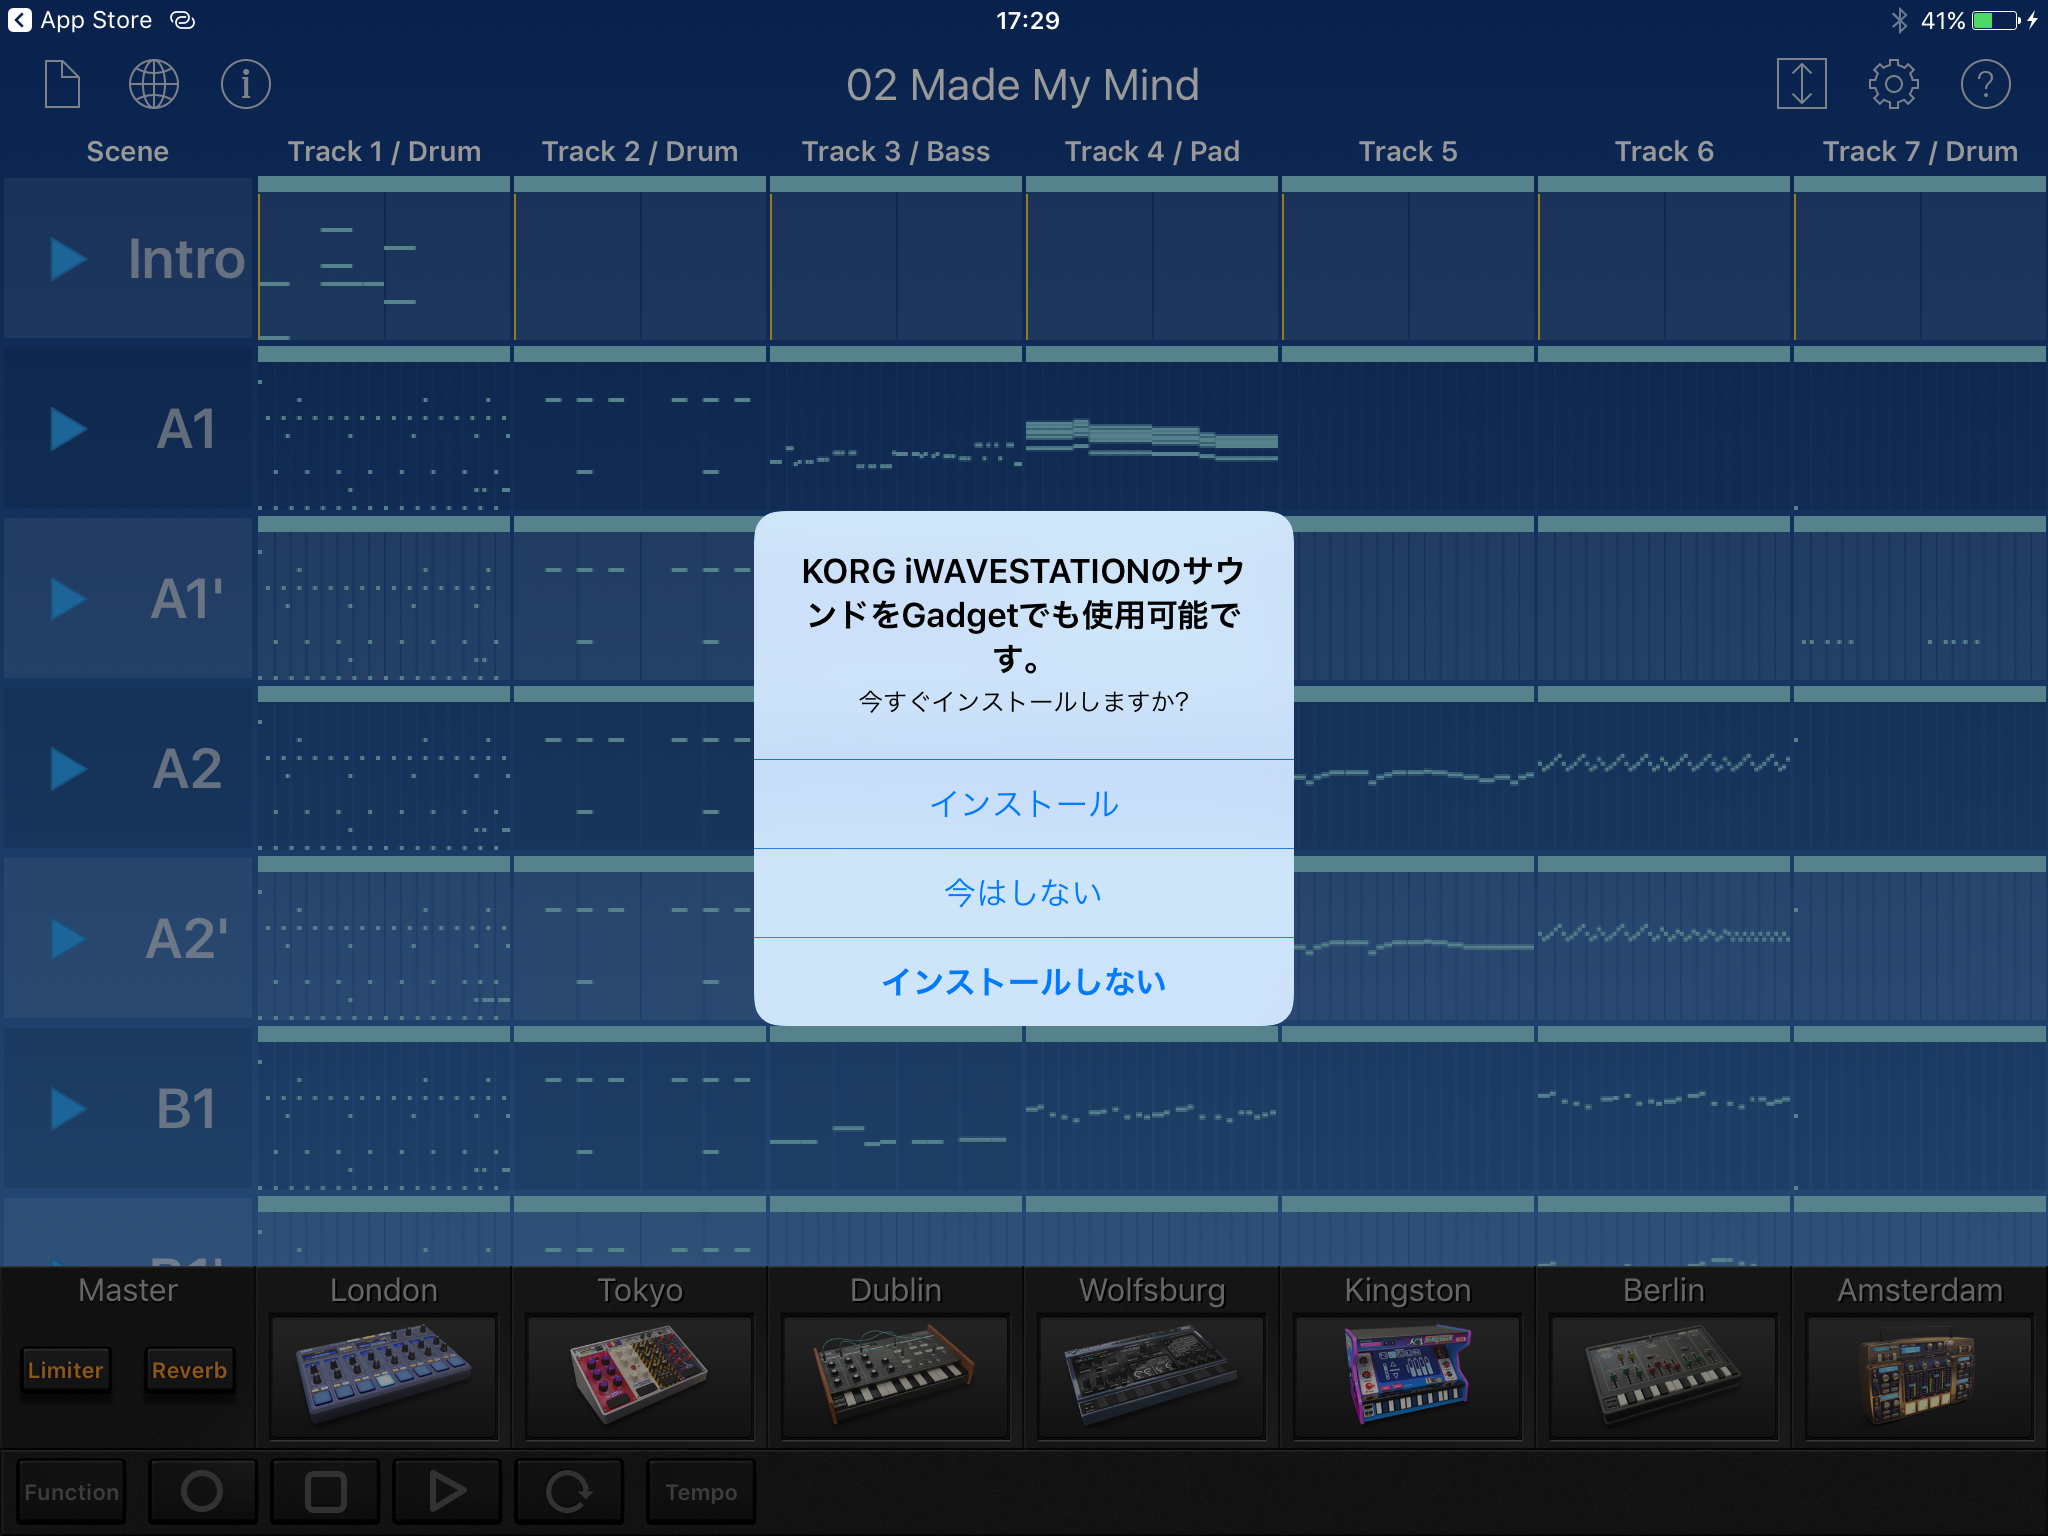The image size is (2048, 1536).
Task: Open the settings gear icon
Action: [1893, 84]
